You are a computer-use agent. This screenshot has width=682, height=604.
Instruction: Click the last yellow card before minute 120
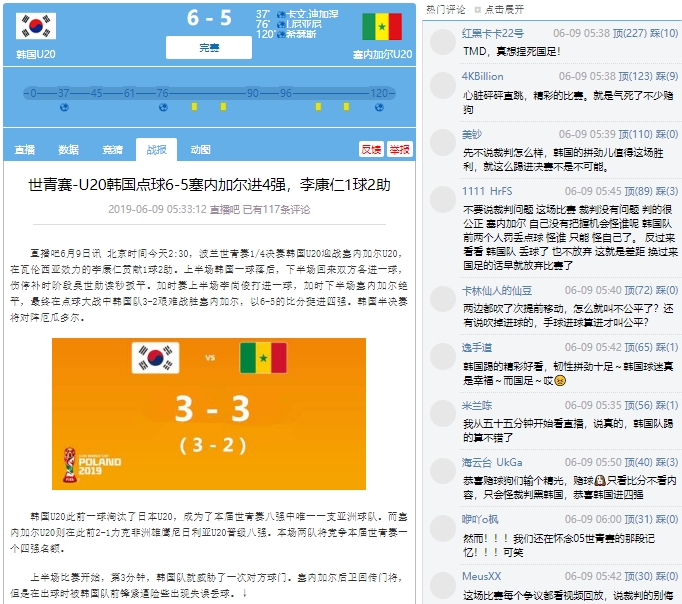click(346, 107)
